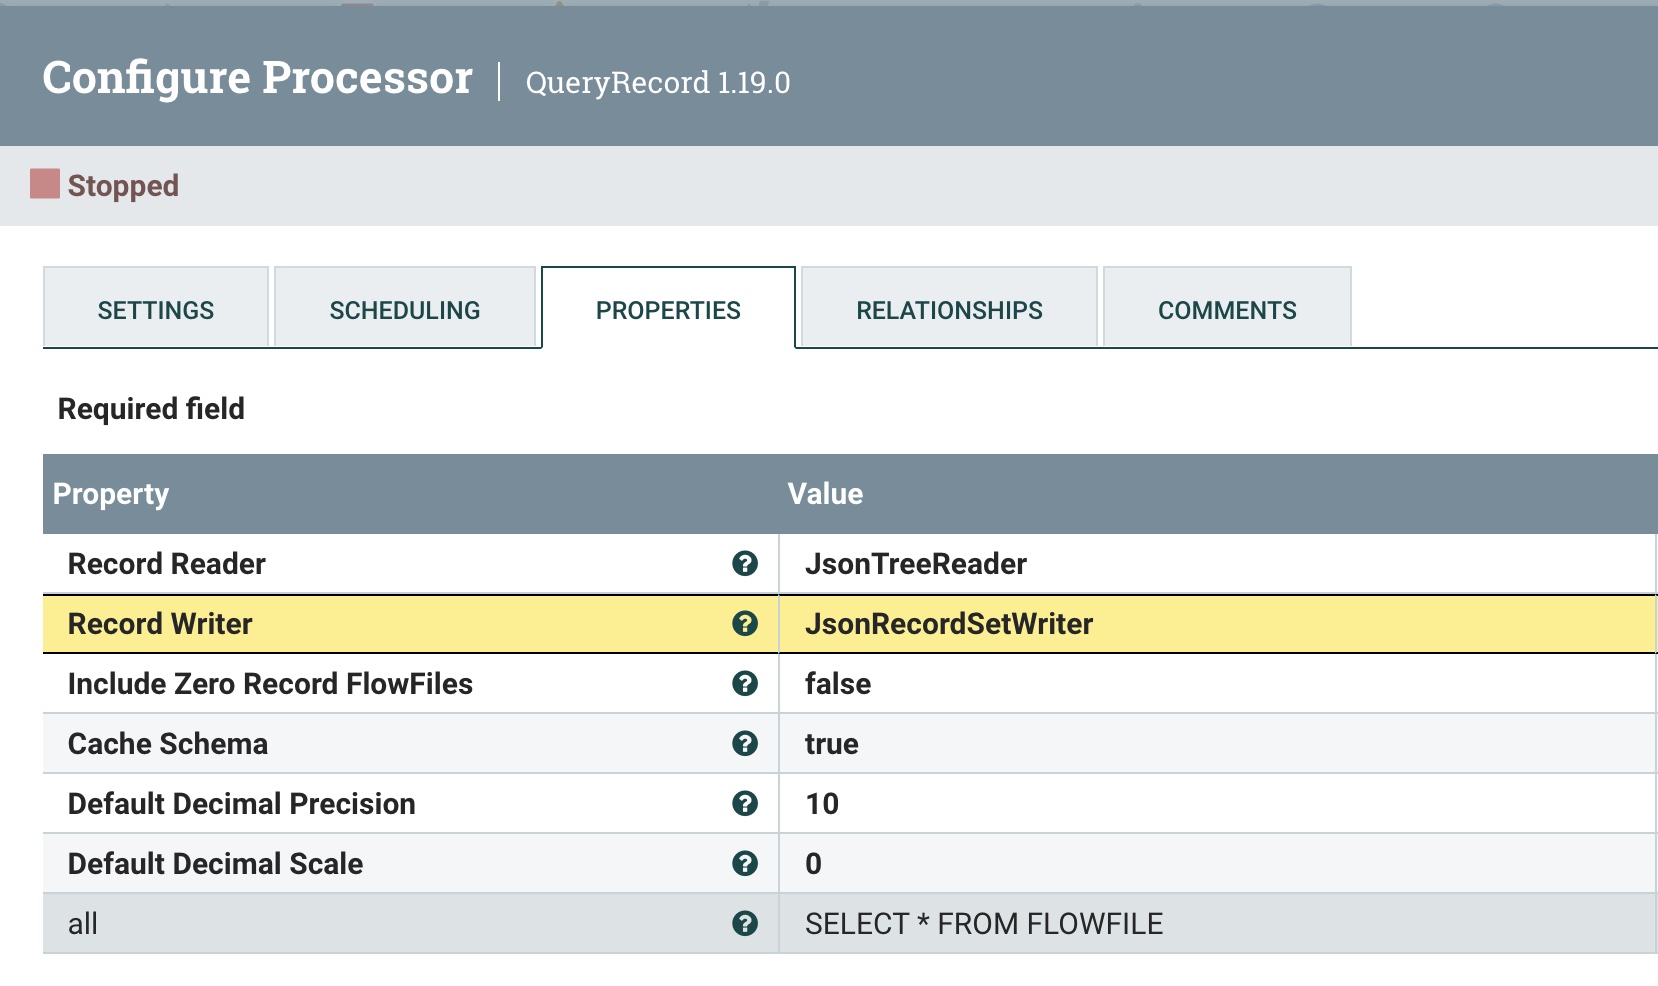The height and width of the screenshot is (986, 1658).
Task: Open help for Record Reader property
Action: pyautogui.click(x=743, y=563)
